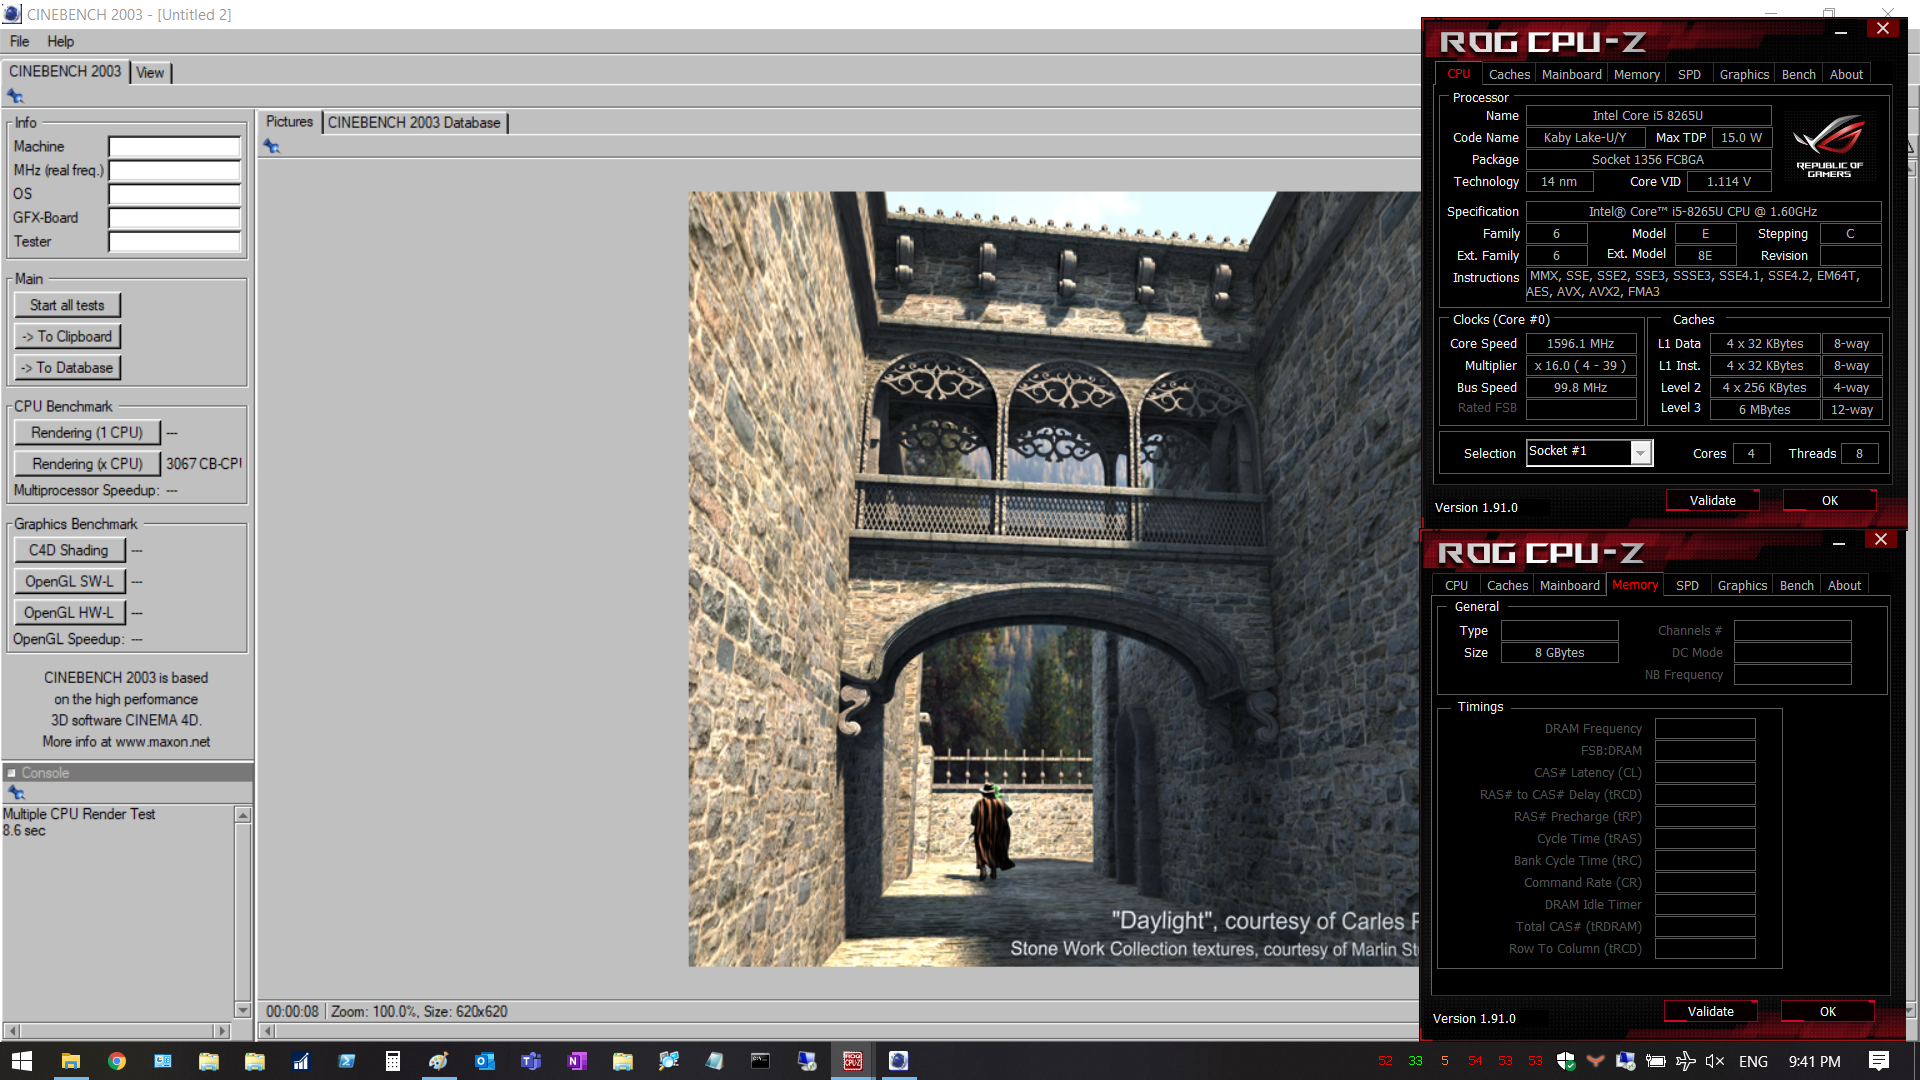The width and height of the screenshot is (1920, 1080).
Task: Click the pin icon in the Console panel
Action: click(16, 792)
